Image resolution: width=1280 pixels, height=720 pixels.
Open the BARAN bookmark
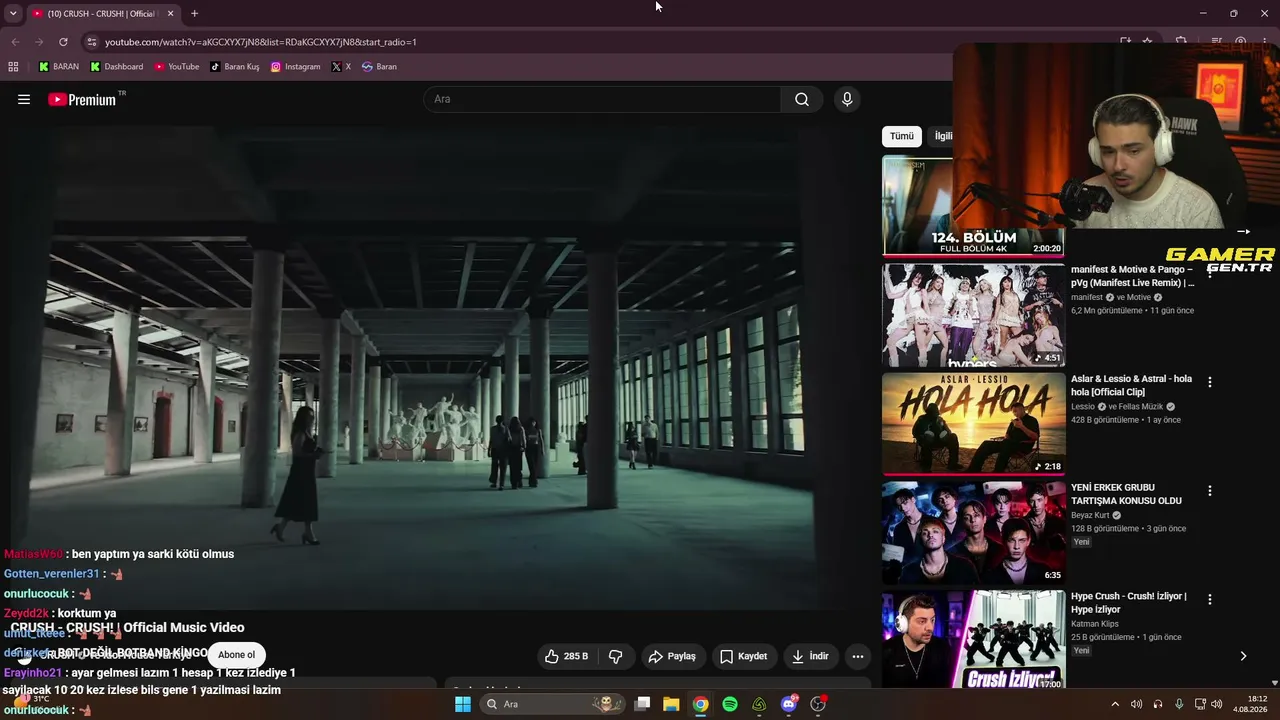click(x=58, y=67)
